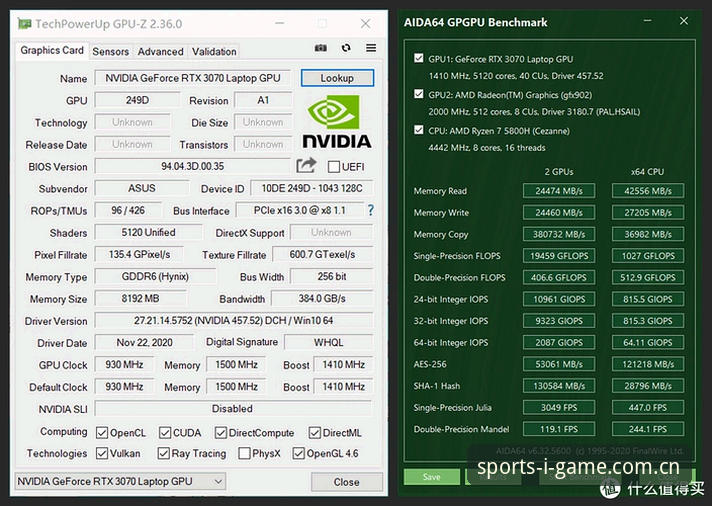Click the Memory Copy 380732 MB/s result

[x=559, y=234]
